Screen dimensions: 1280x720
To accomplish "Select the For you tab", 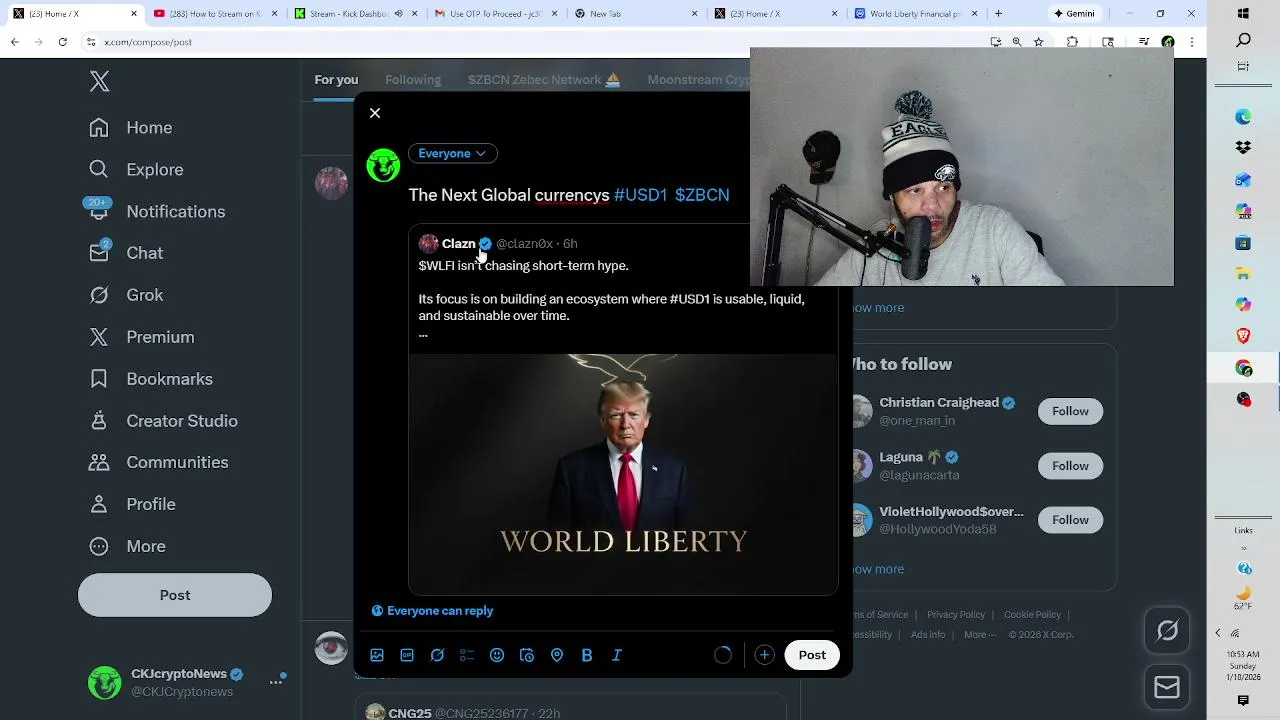I will pos(336,80).
